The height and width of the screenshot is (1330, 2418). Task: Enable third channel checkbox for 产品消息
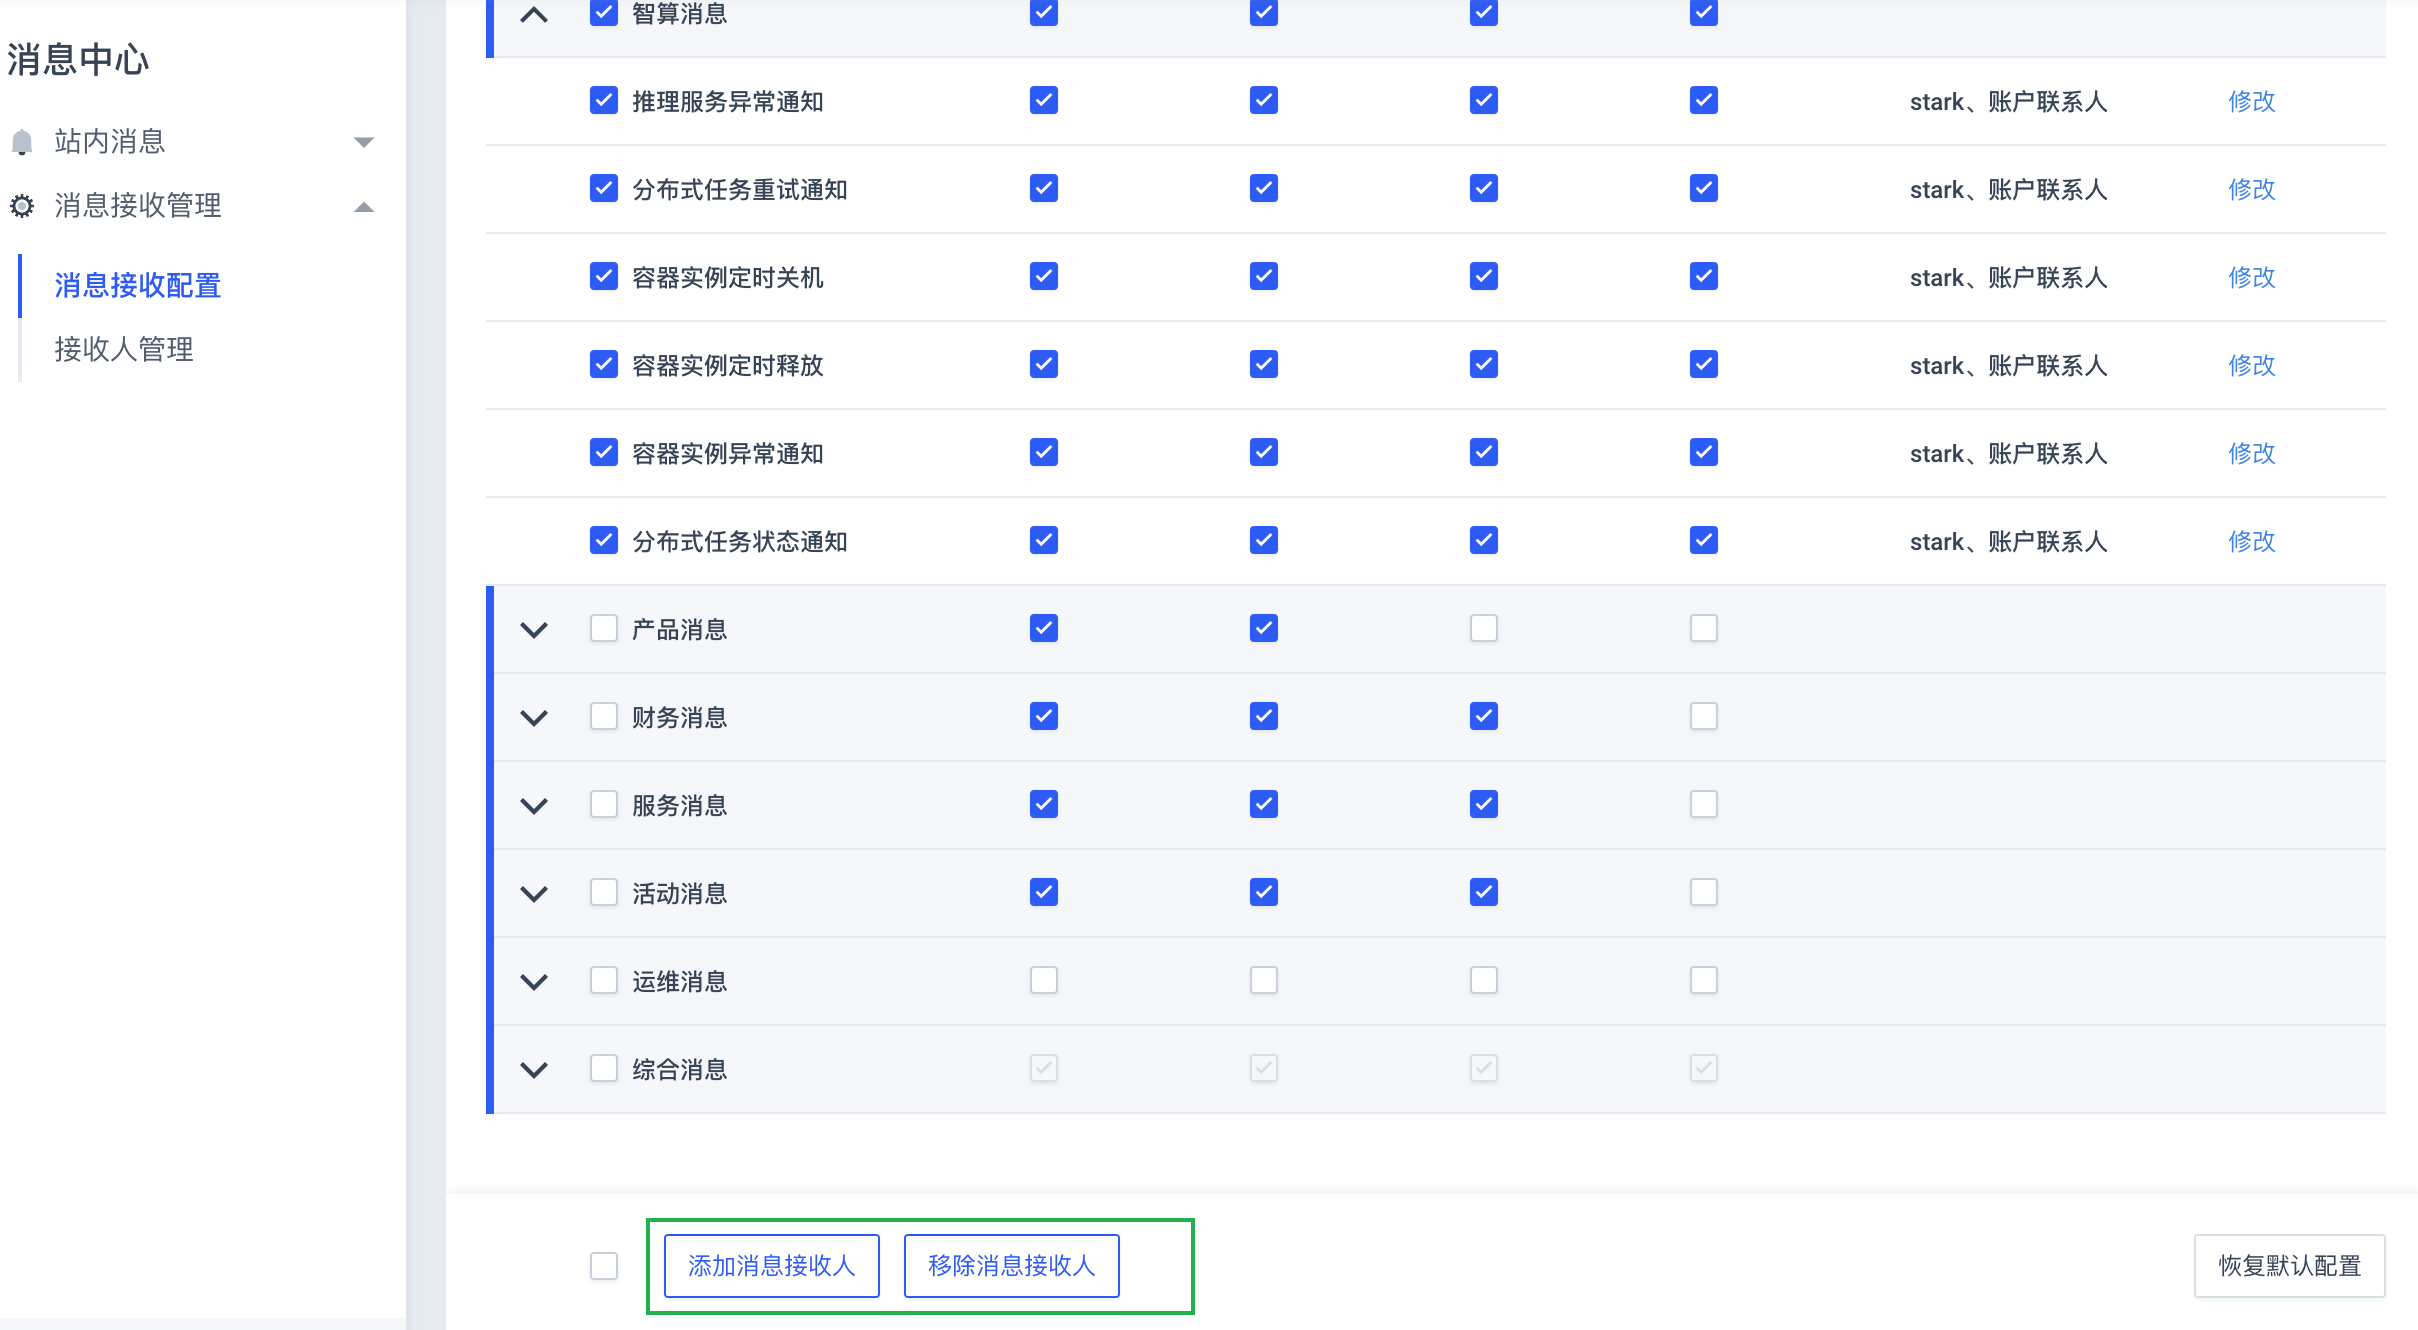1484,628
